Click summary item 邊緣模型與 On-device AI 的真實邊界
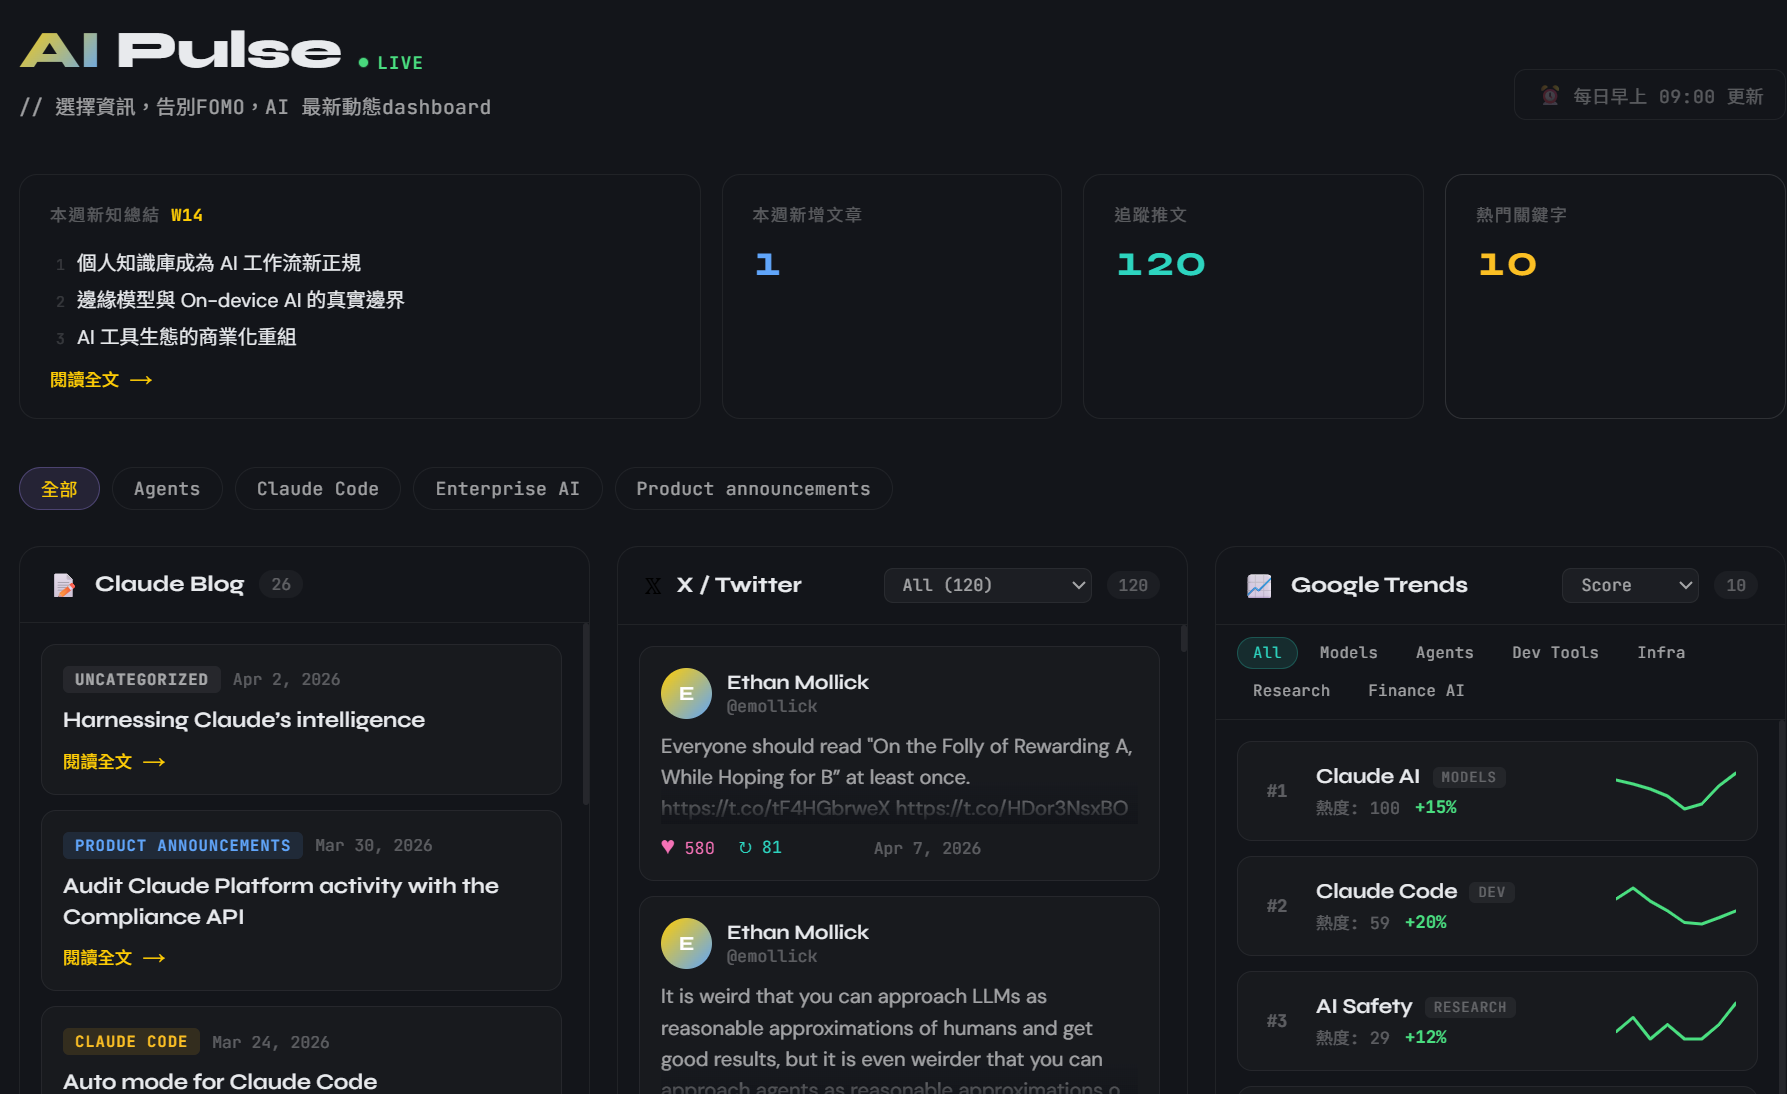 (x=241, y=300)
